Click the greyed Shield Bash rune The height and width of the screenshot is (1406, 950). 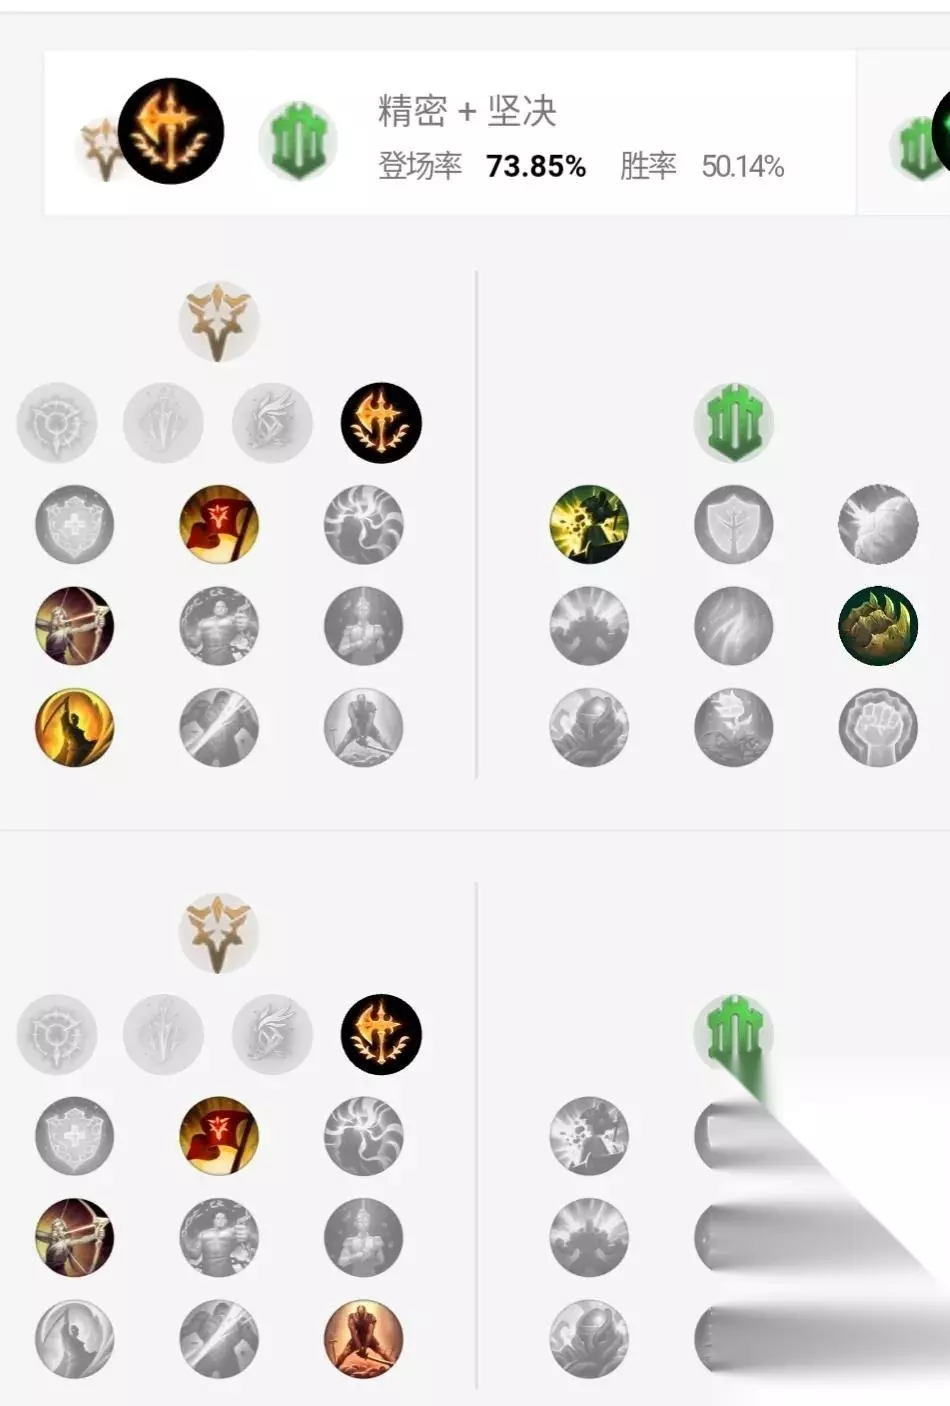(x=878, y=524)
